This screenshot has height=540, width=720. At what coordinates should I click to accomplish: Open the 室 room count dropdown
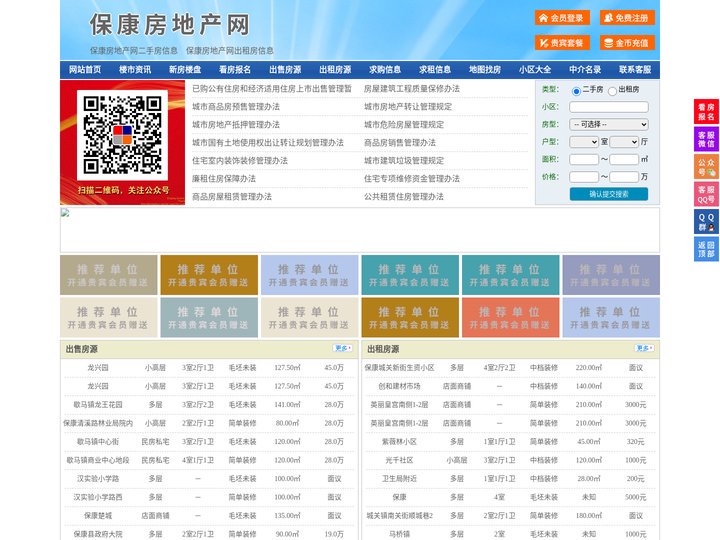pos(584,142)
